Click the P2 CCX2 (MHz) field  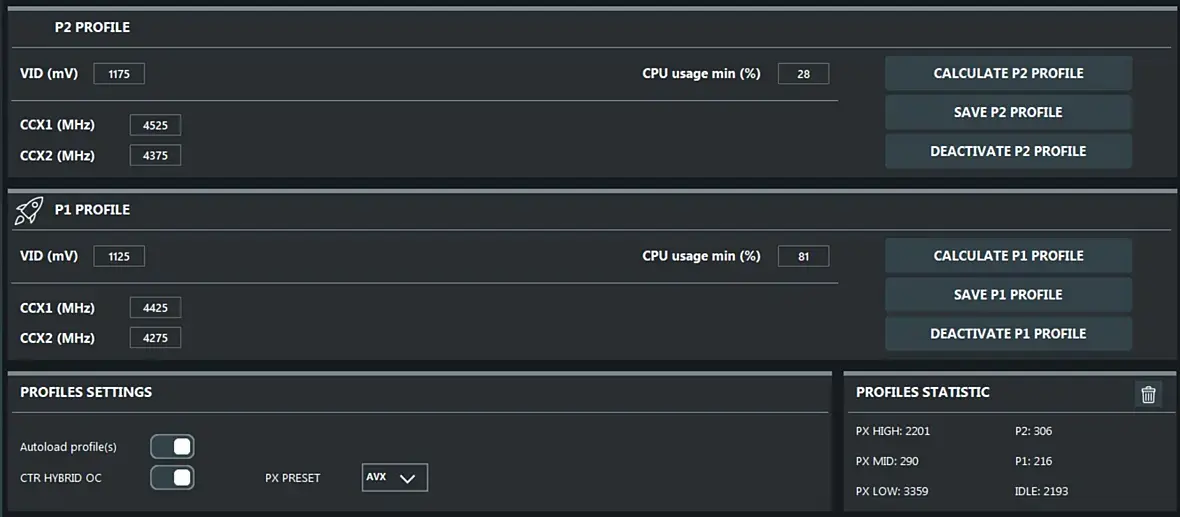pos(155,156)
